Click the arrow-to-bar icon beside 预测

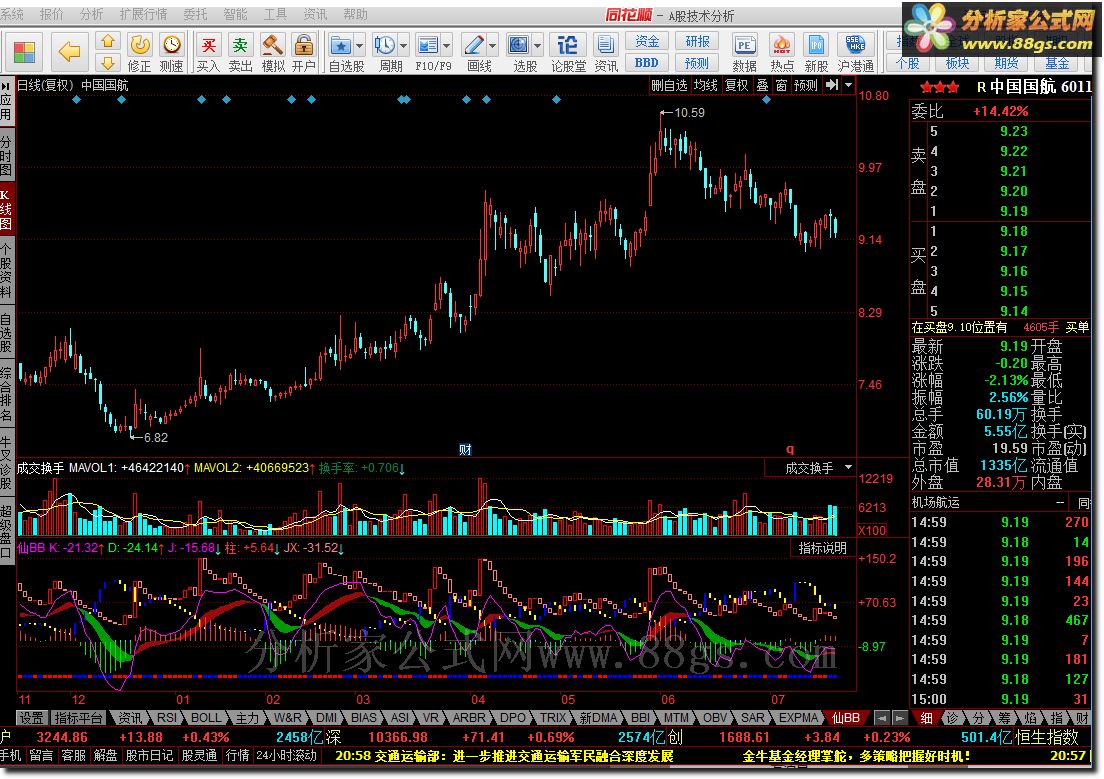(x=832, y=85)
